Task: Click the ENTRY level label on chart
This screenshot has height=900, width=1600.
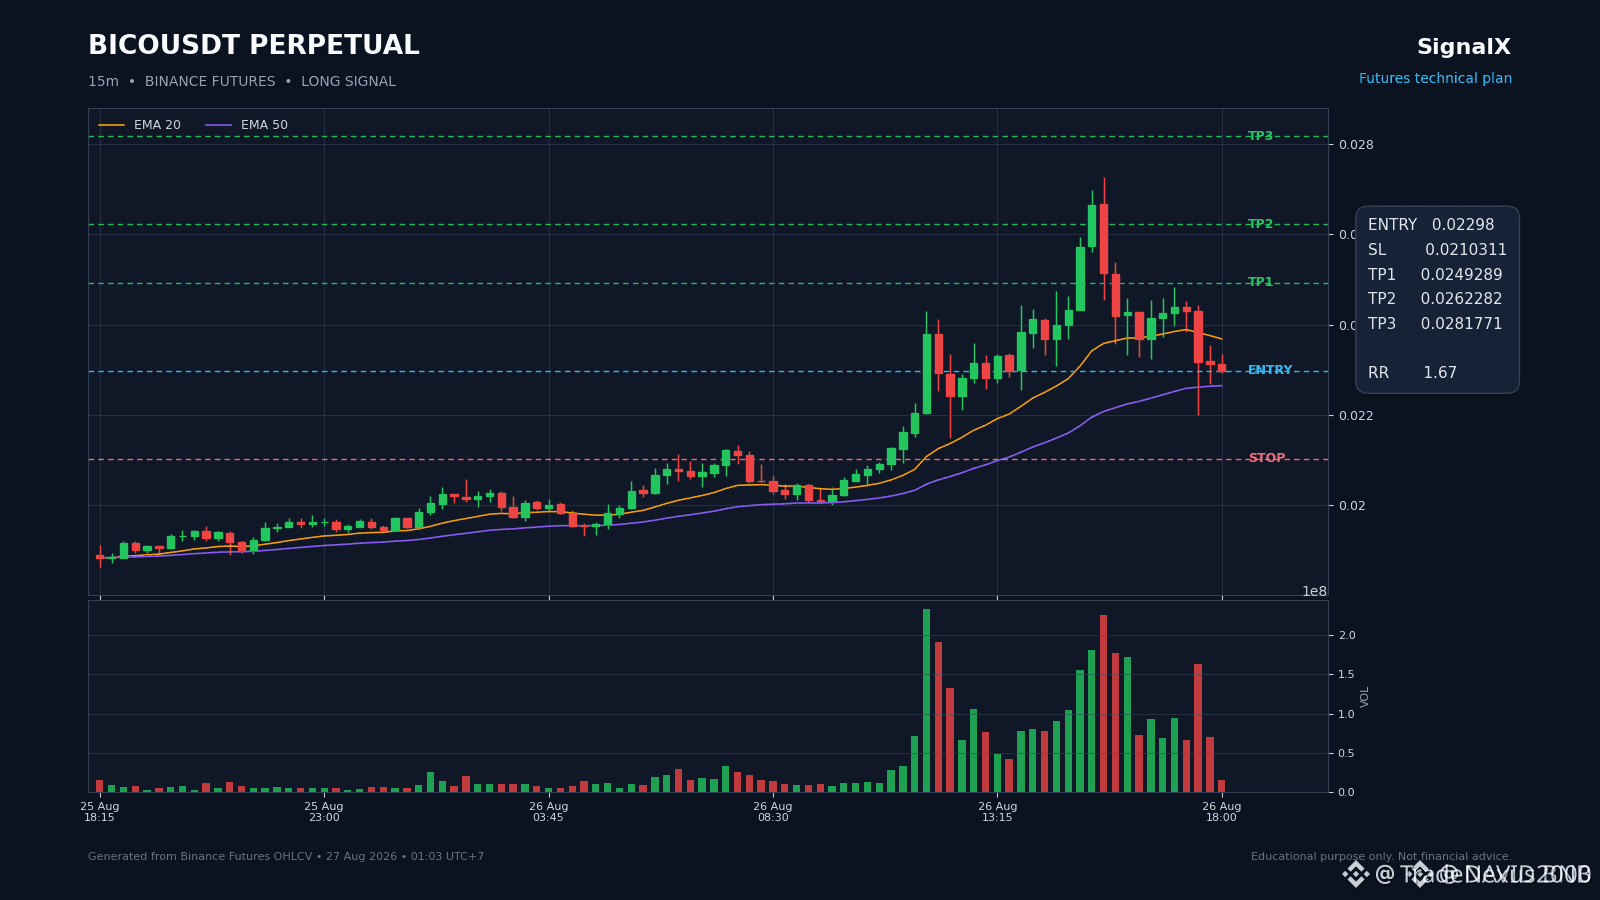Action: click(x=1270, y=370)
